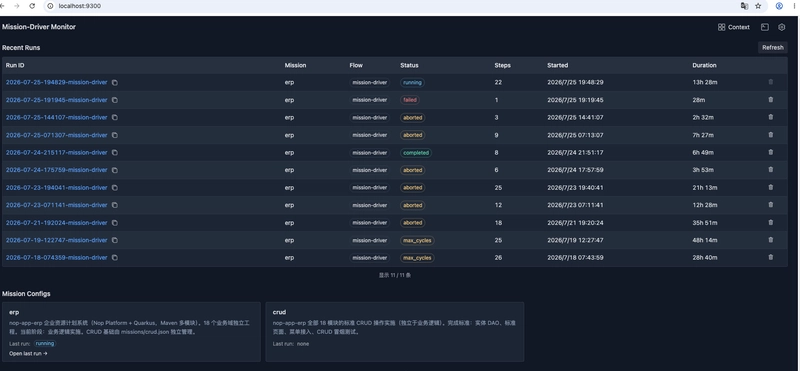Delete the aborted run lasting 12h 28m
Viewport: 800px width, 371px height.
coord(770,205)
